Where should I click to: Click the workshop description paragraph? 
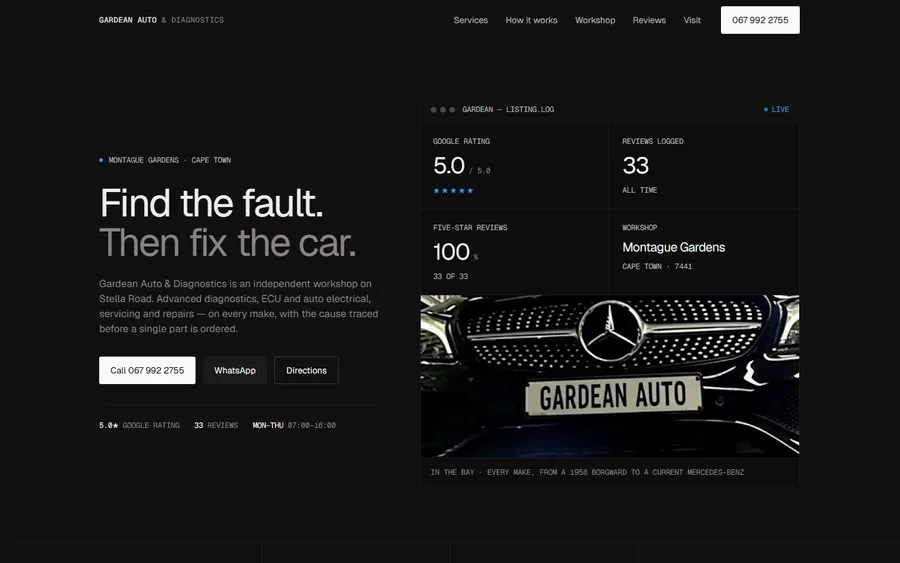coord(239,306)
